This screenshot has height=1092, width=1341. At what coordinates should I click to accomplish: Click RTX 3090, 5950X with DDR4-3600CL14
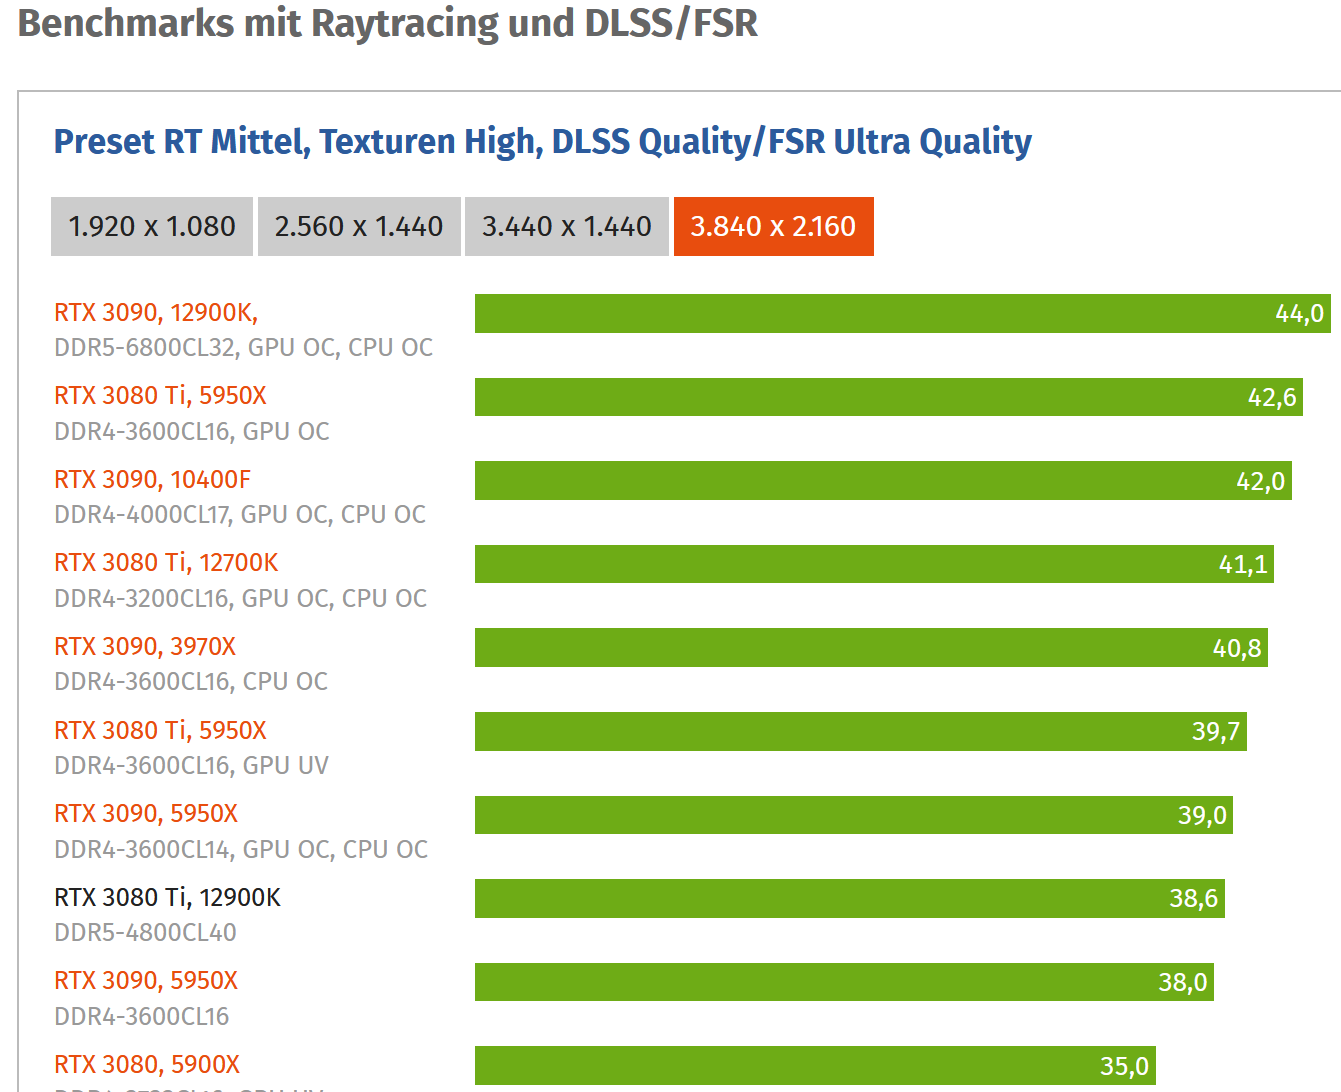click(x=146, y=814)
